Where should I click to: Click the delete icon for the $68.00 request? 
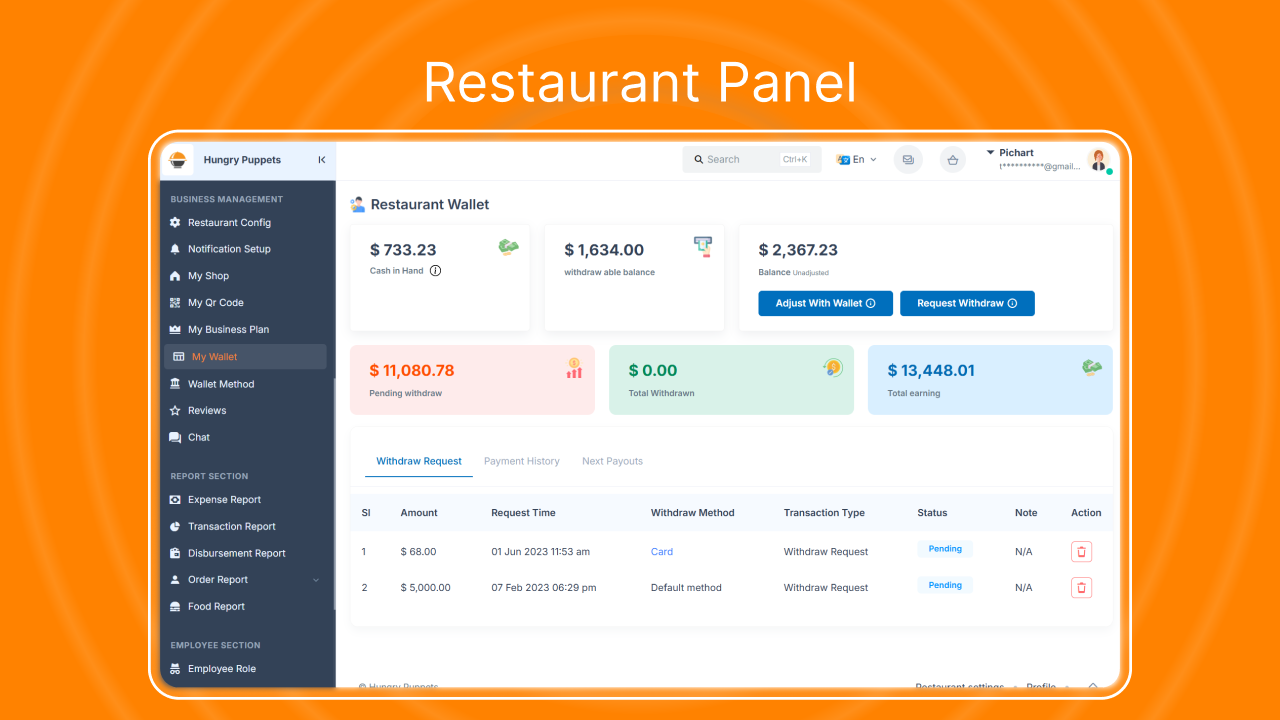tap(1081, 551)
